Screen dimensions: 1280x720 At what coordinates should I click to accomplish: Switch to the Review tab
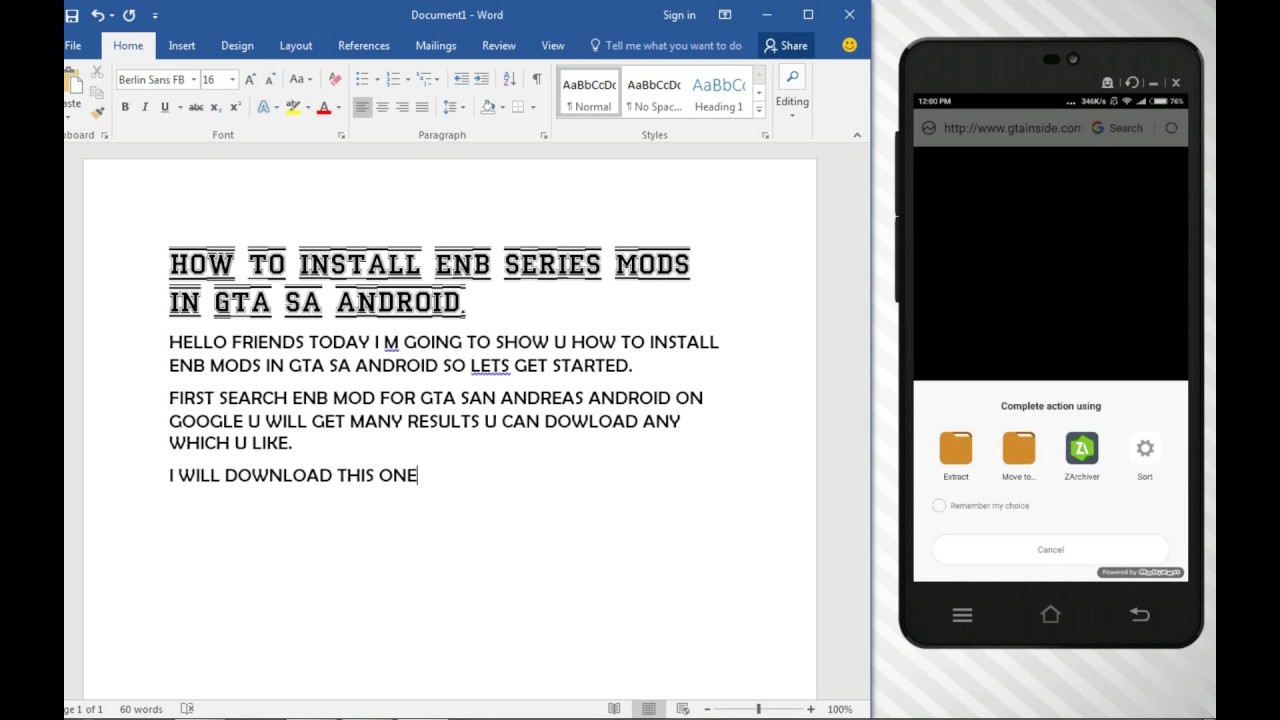point(499,45)
